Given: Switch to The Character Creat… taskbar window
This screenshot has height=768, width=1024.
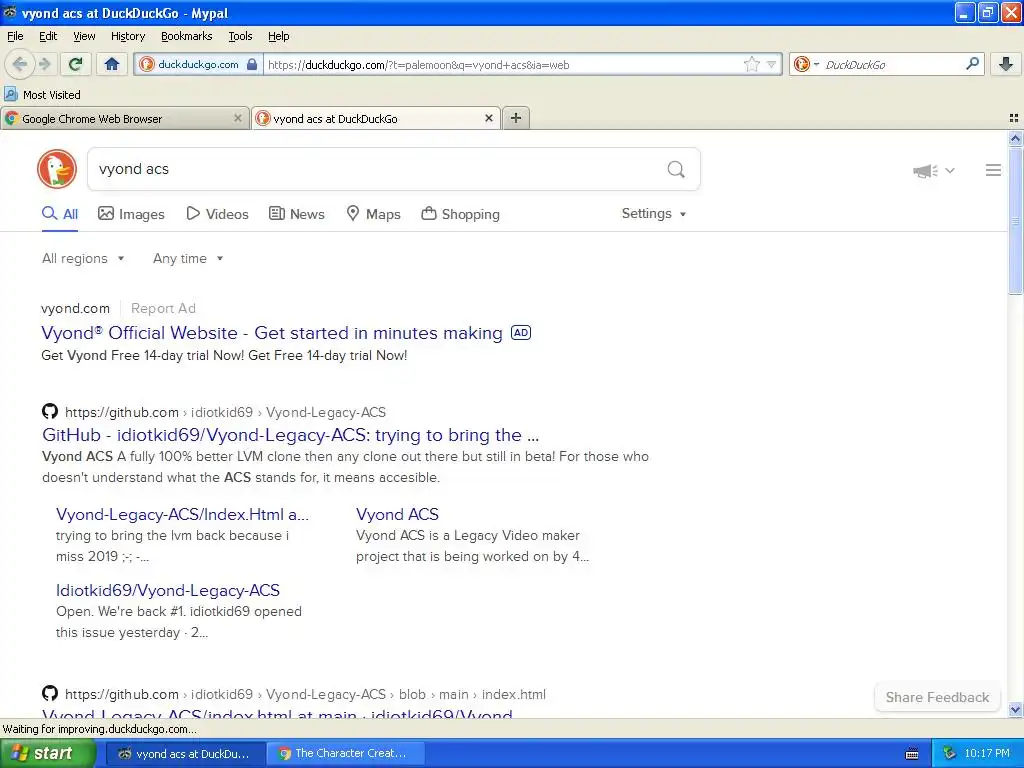Looking at the screenshot, I should (x=345, y=754).
